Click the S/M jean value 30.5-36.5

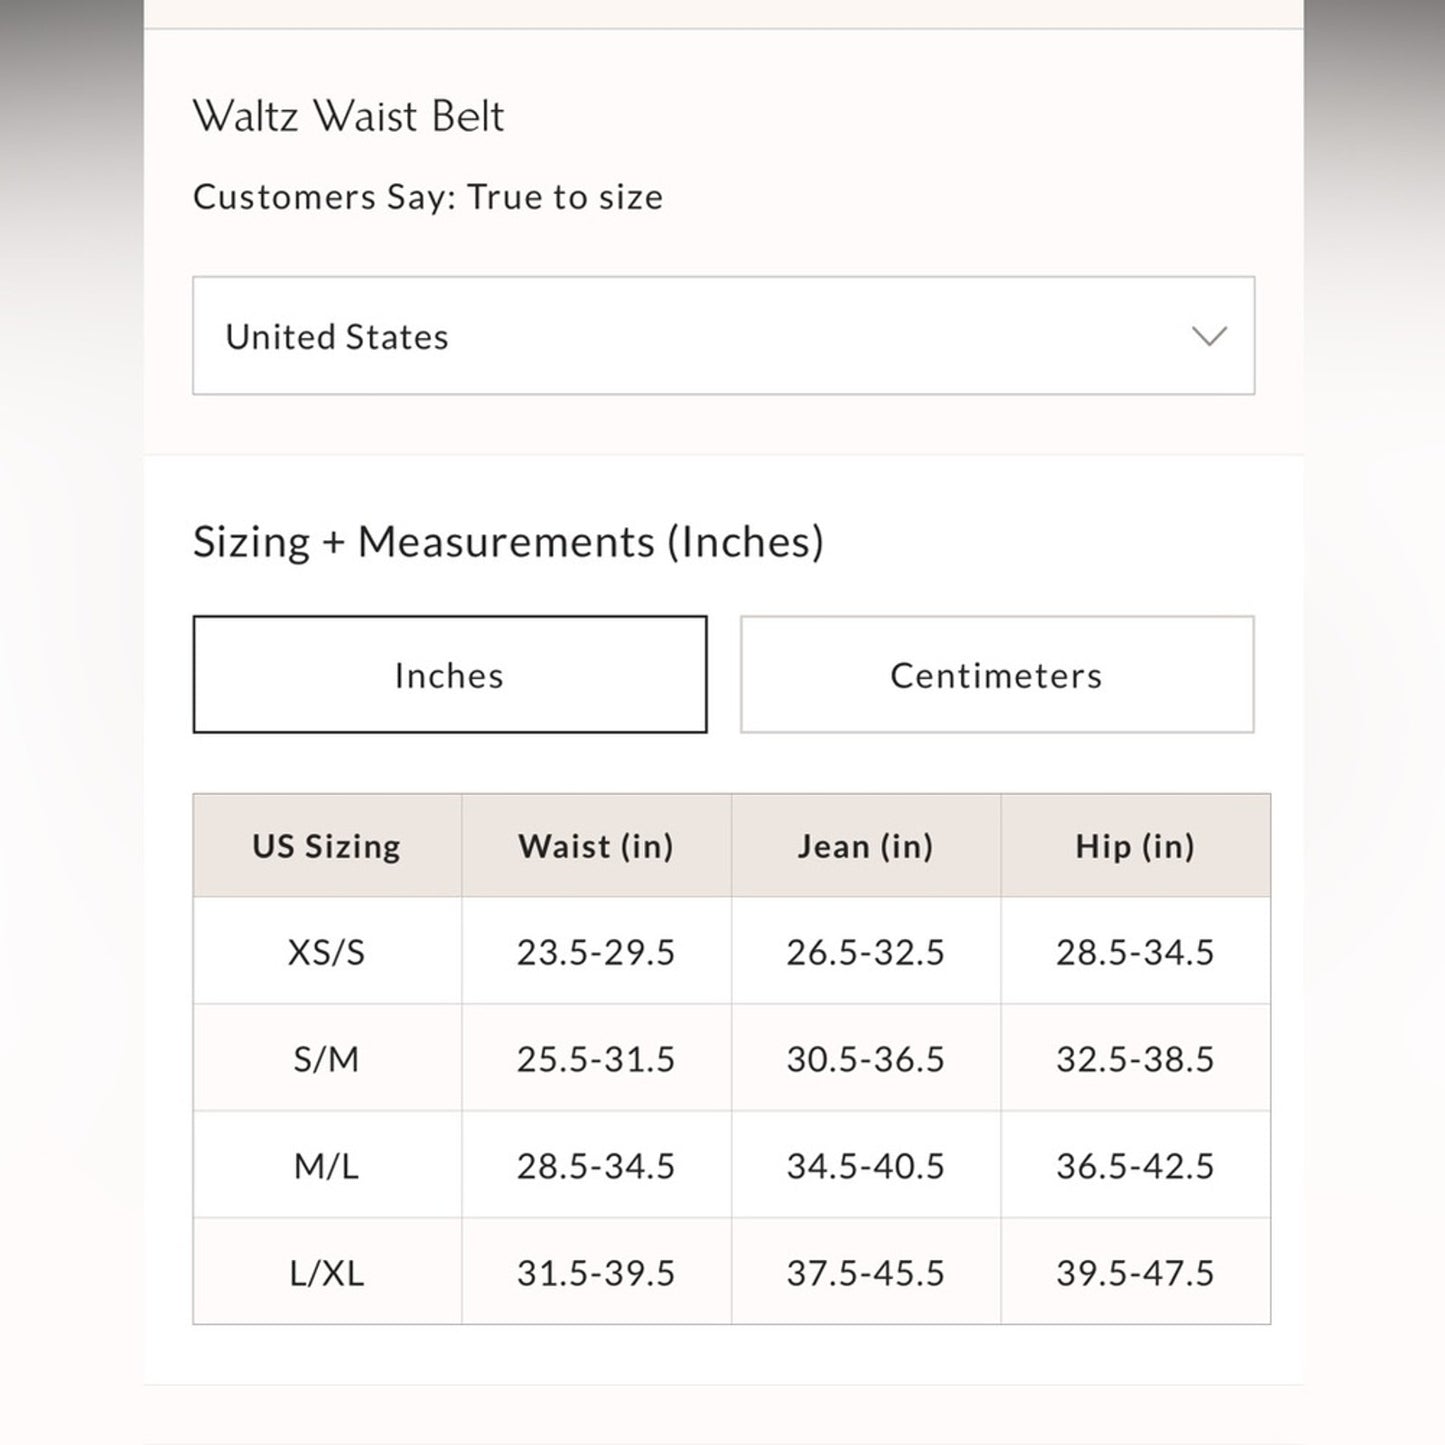[x=865, y=1059]
